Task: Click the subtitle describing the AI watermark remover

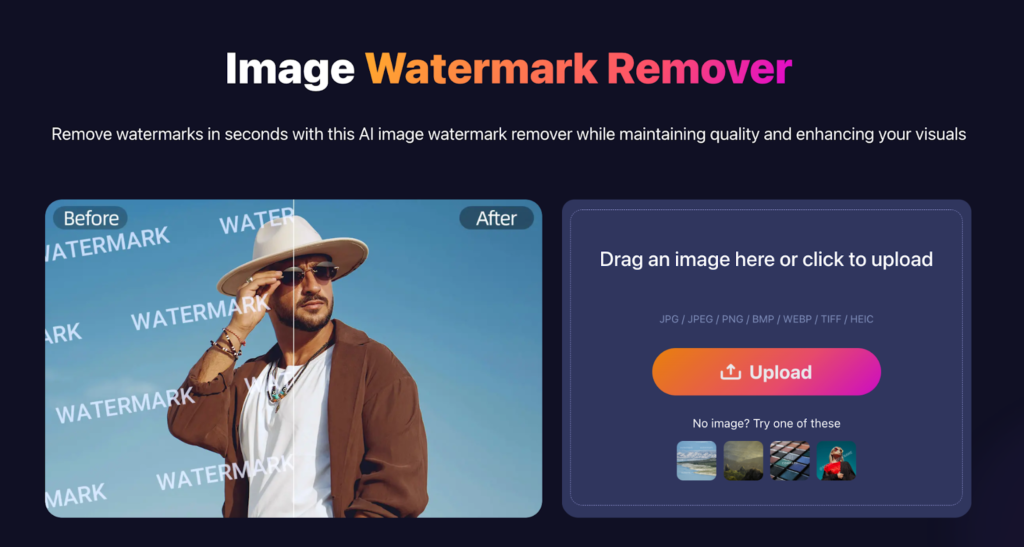Action: tap(508, 134)
